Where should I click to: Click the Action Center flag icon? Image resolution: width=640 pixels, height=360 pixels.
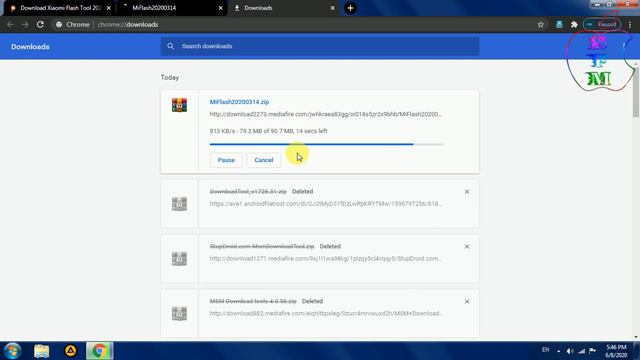point(593,351)
